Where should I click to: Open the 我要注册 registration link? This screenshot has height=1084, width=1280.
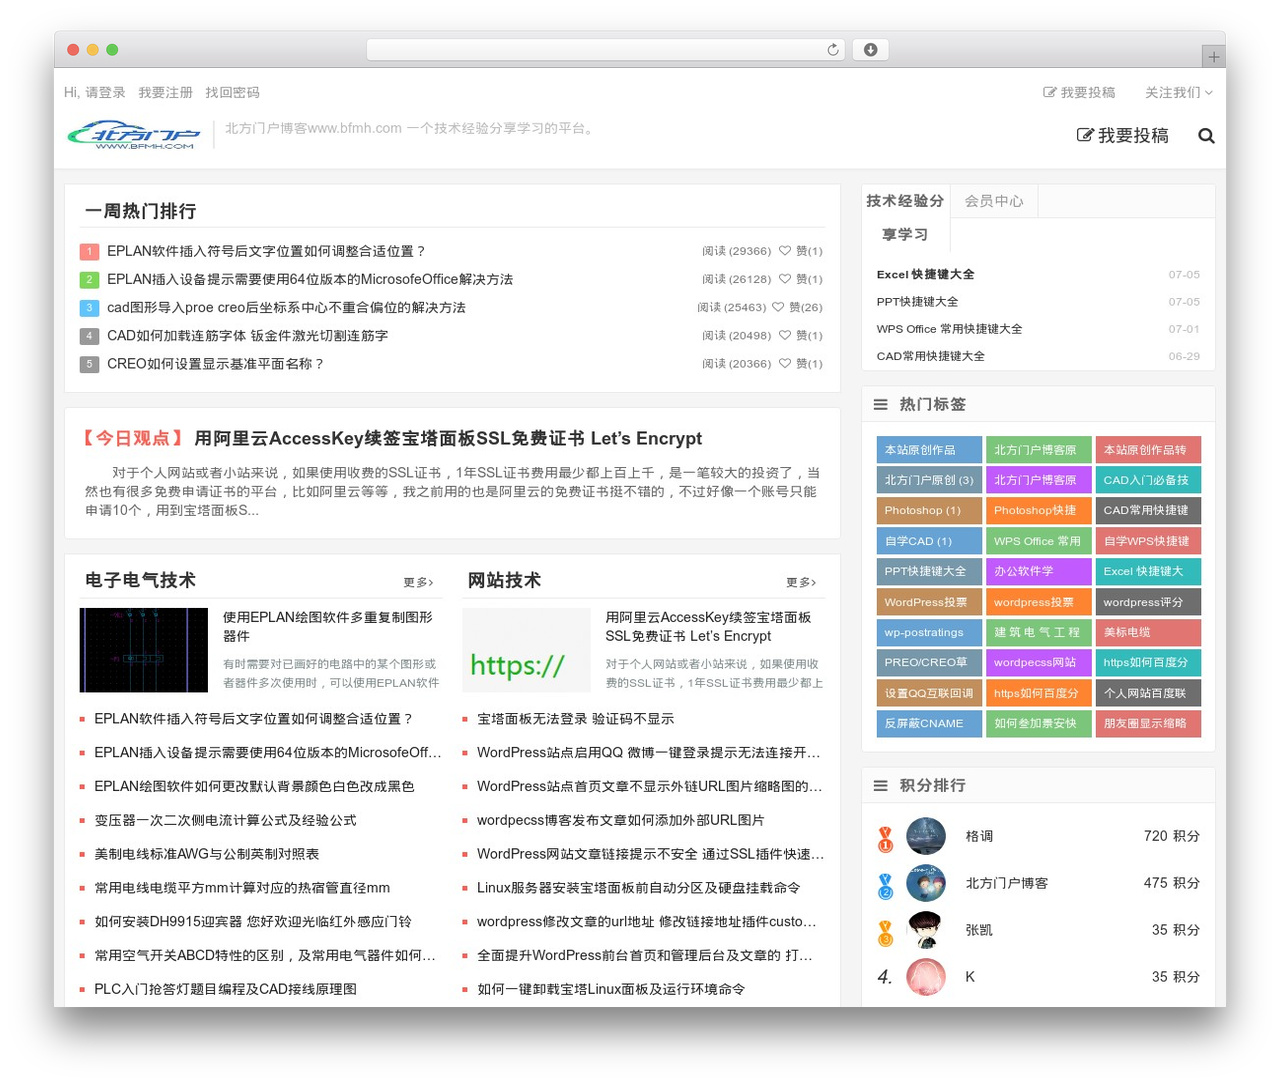tap(166, 92)
